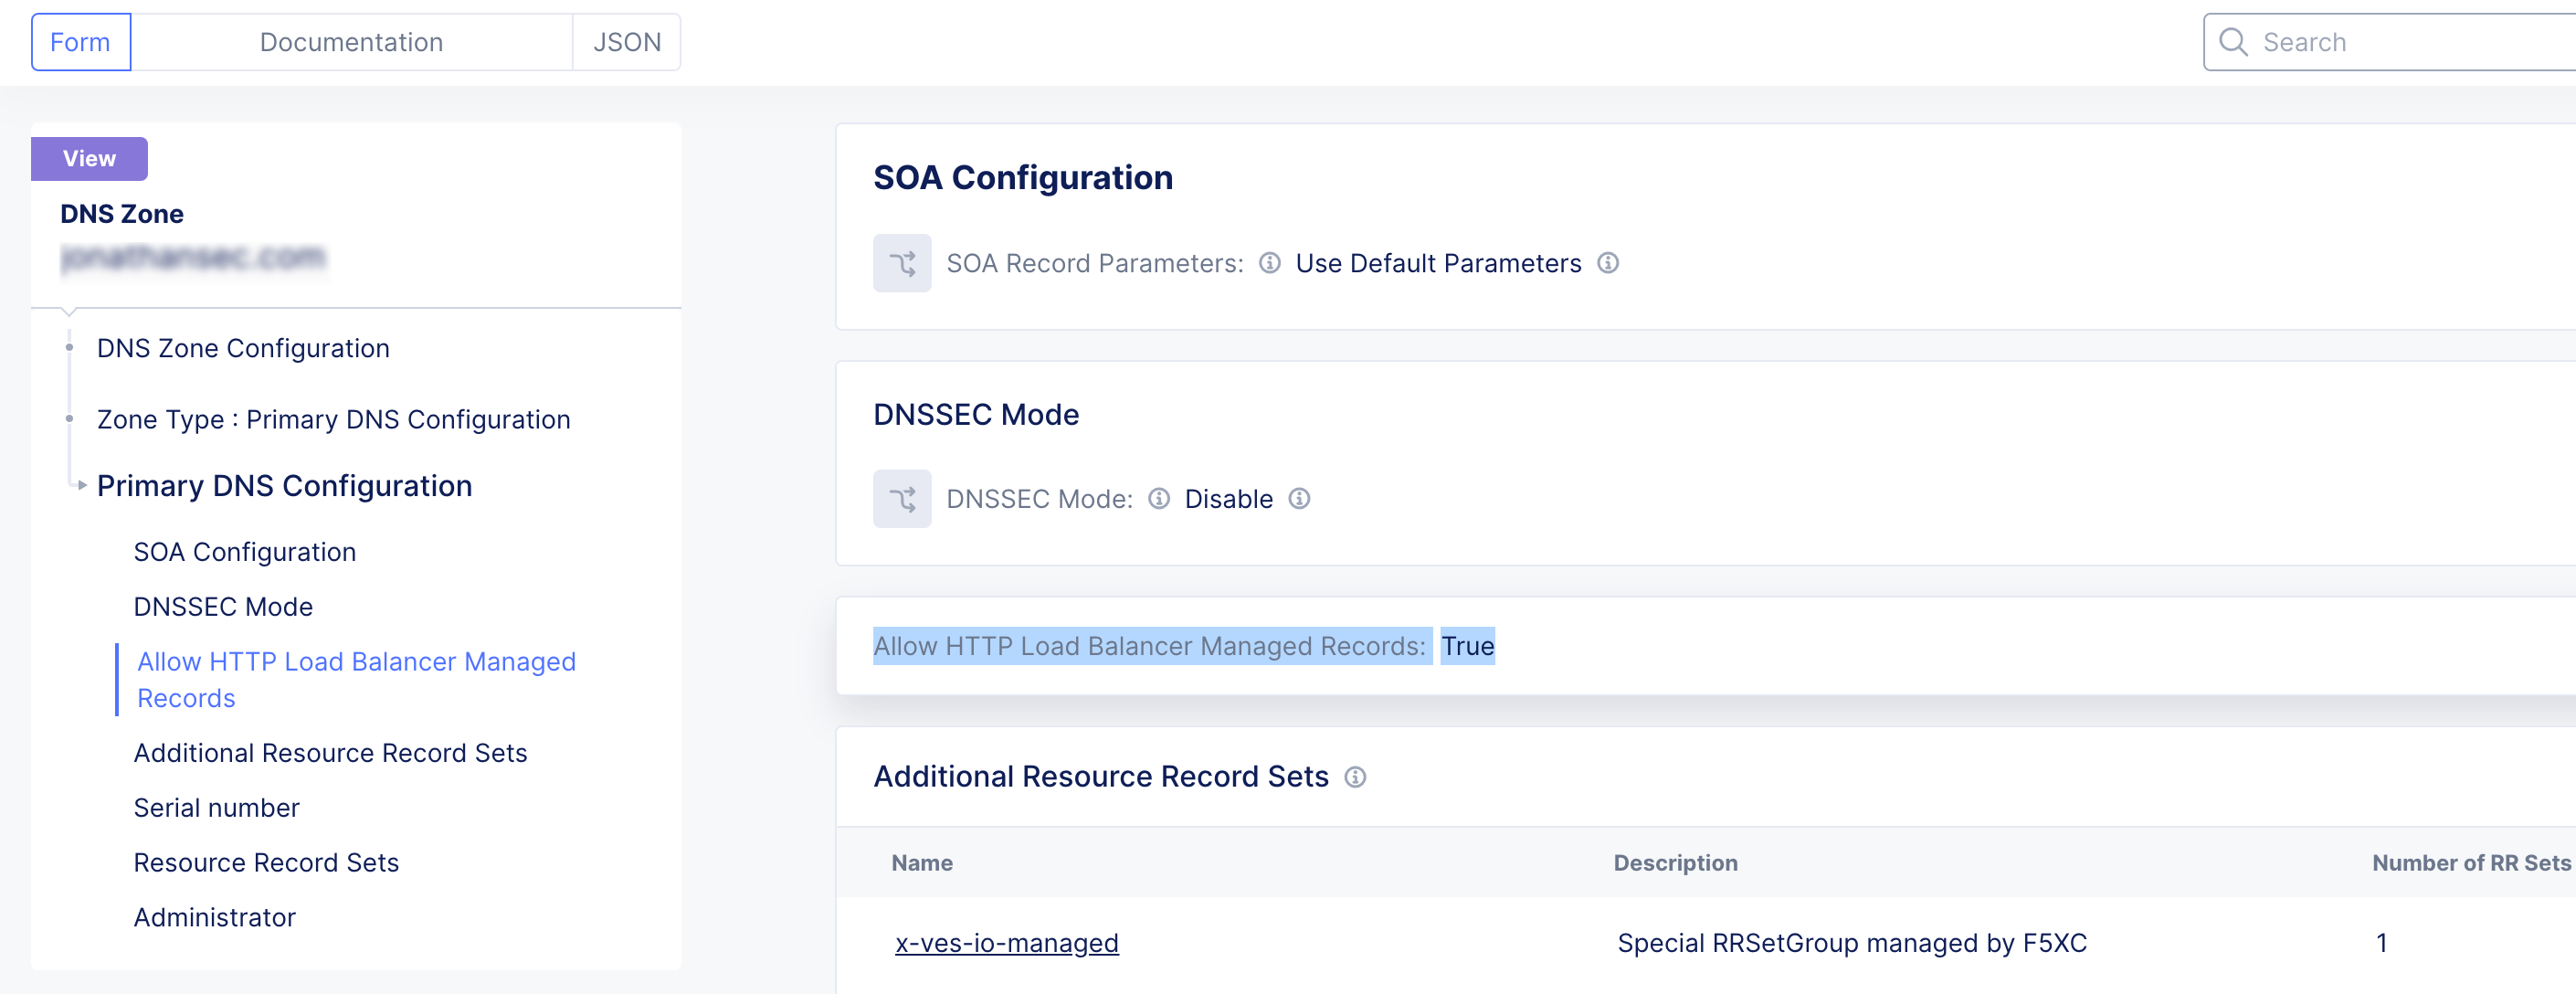2576x994 pixels.
Task: Click the shuffle icon beside DNSSEC Mode
Action: click(x=901, y=499)
